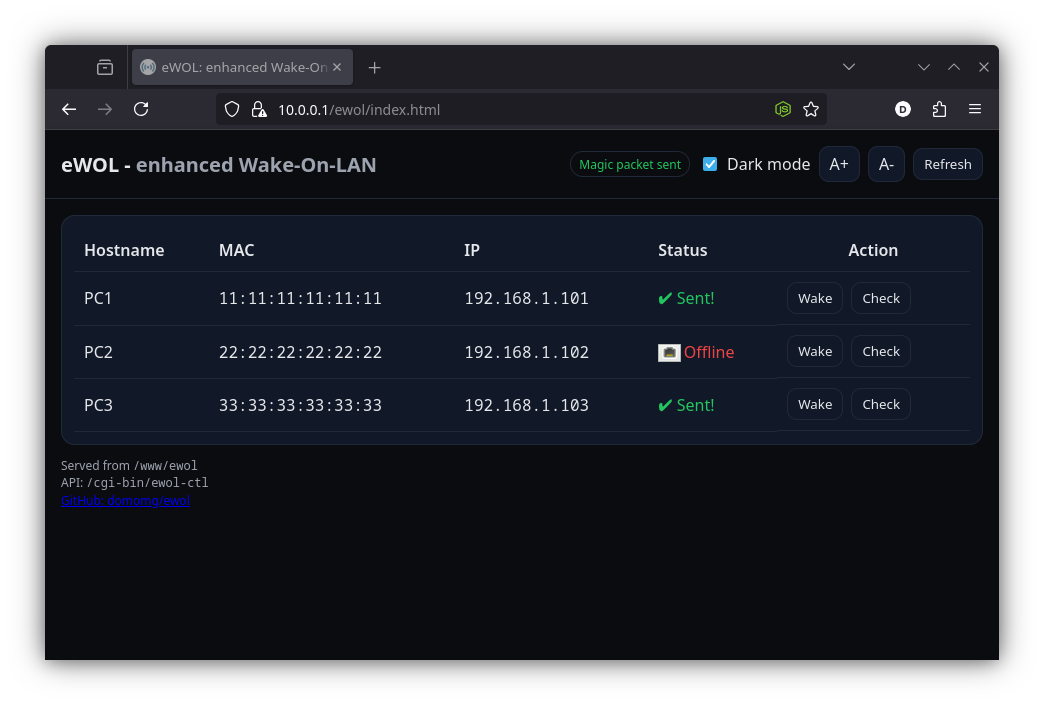Click the URL address field

tap(500, 109)
